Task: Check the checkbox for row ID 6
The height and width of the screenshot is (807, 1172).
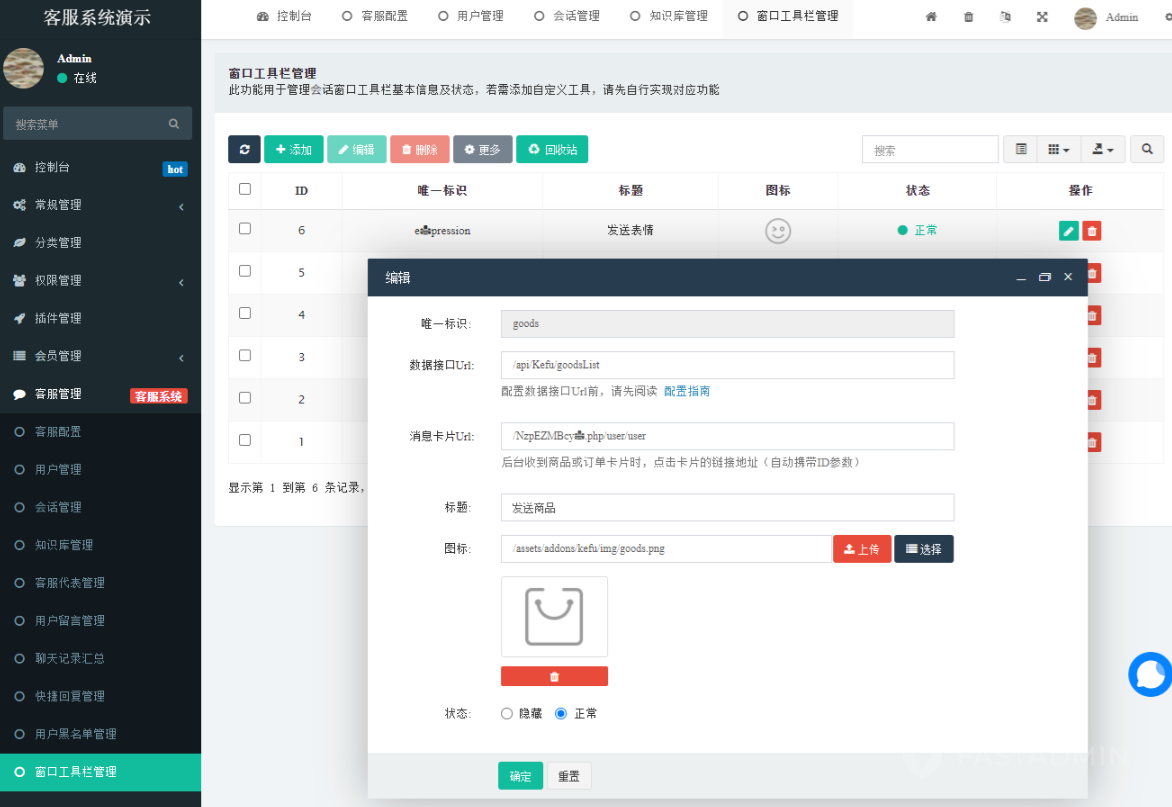Action: point(245,229)
